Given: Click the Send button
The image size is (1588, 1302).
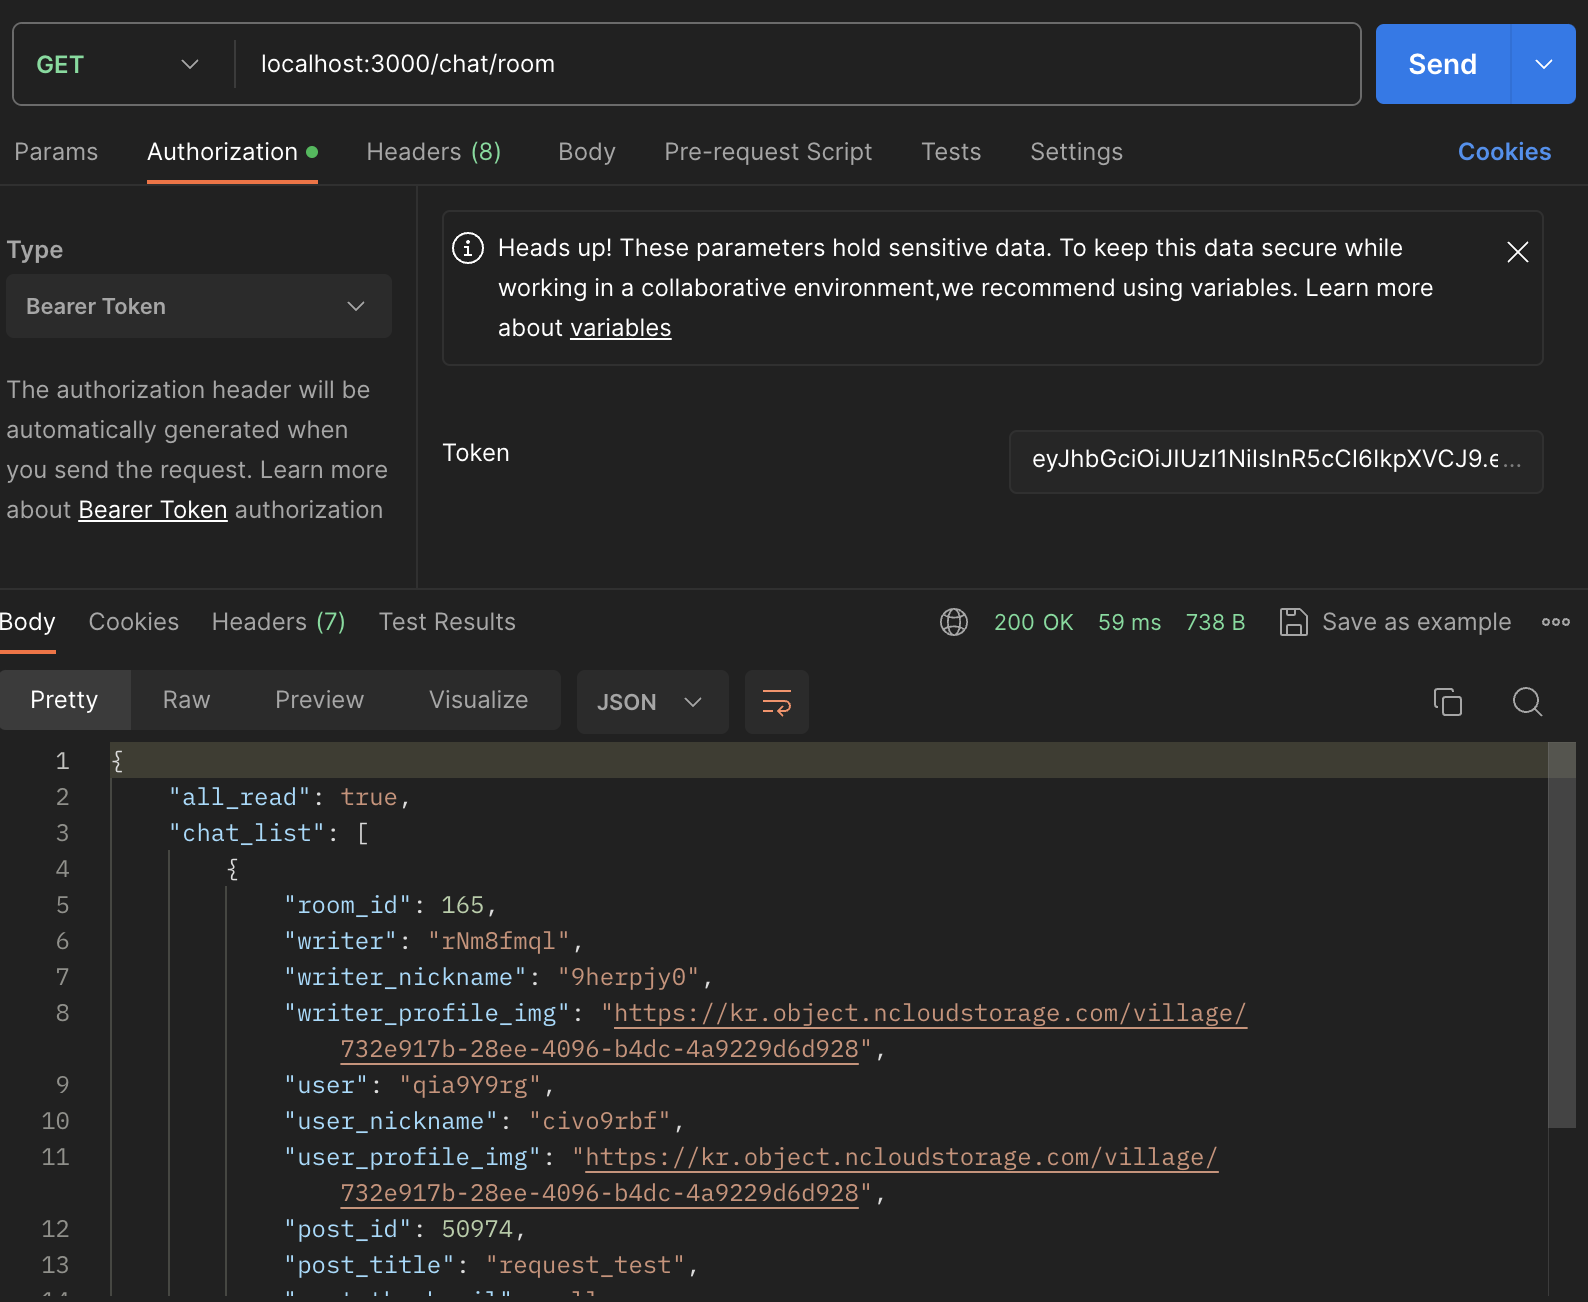Looking at the screenshot, I should 1442,64.
